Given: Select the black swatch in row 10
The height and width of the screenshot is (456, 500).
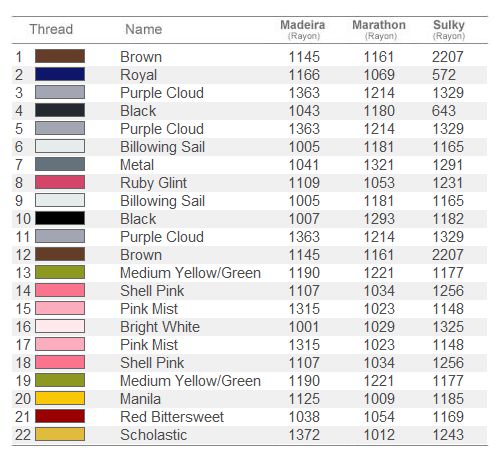Looking at the screenshot, I should point(60,218).
